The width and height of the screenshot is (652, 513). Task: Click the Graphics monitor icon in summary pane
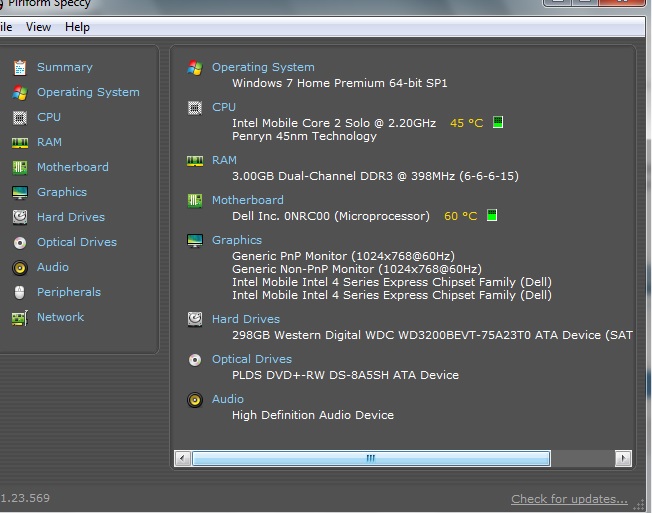195,240
